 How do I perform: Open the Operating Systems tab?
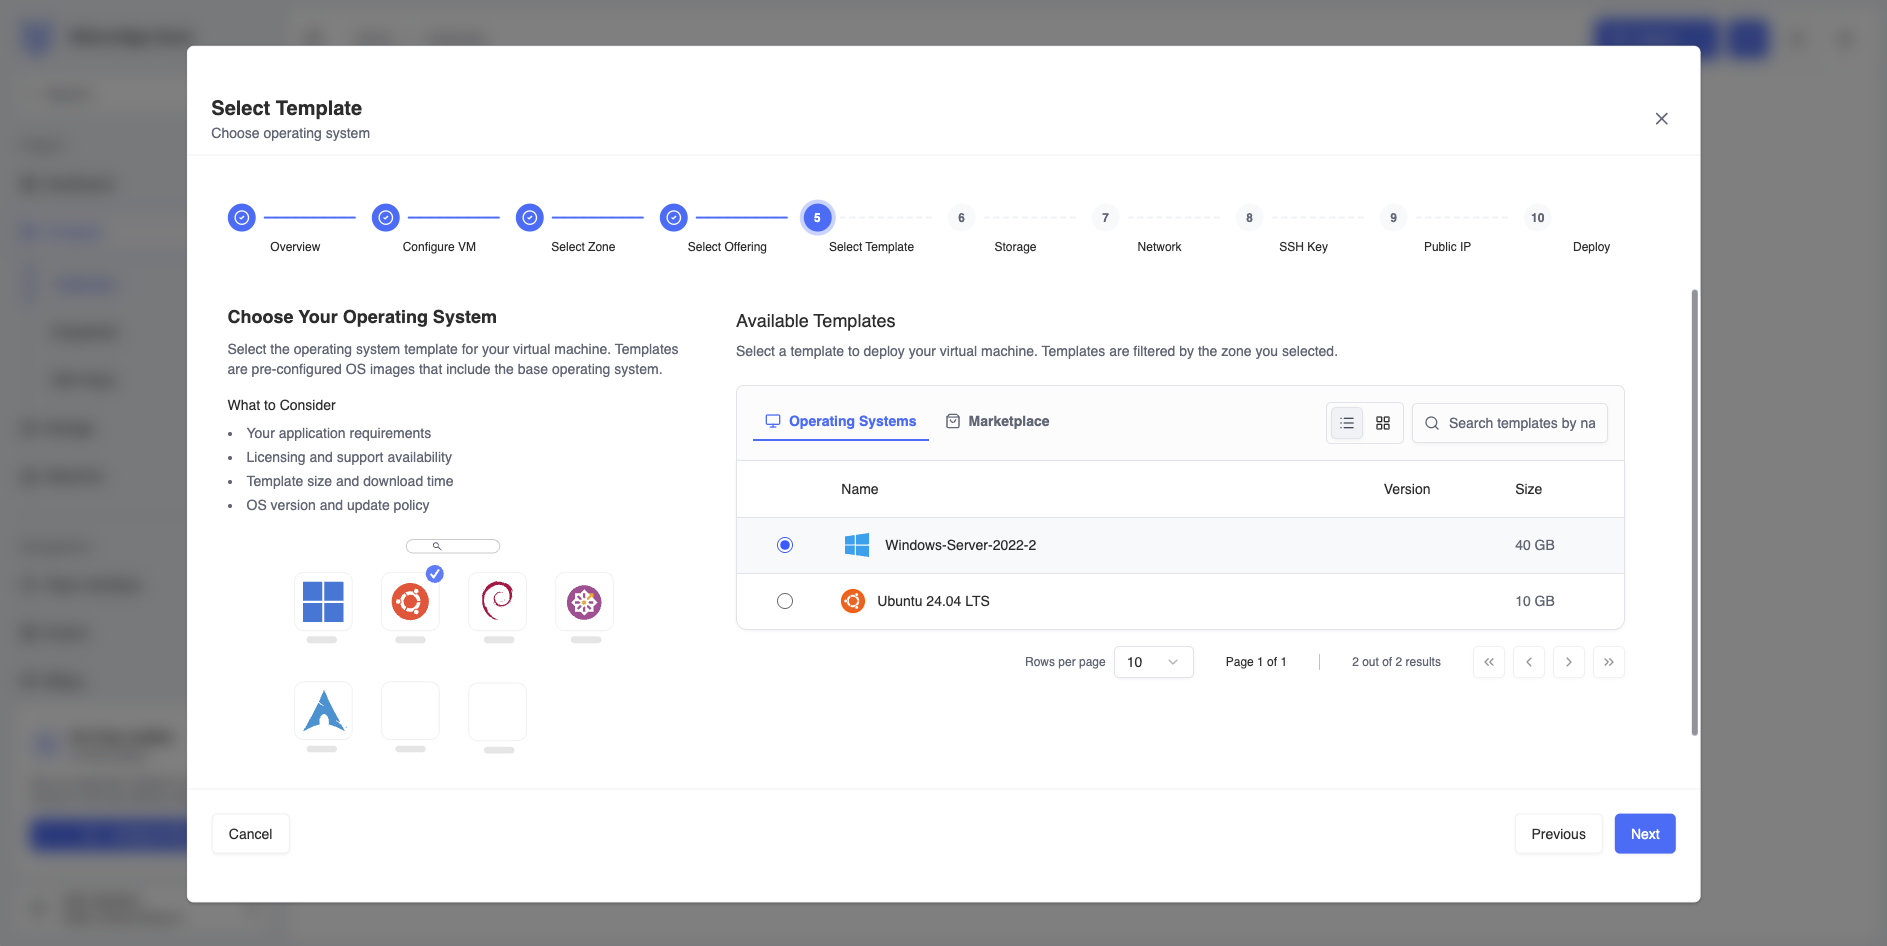pyautogui.click(x=841, y=422)
